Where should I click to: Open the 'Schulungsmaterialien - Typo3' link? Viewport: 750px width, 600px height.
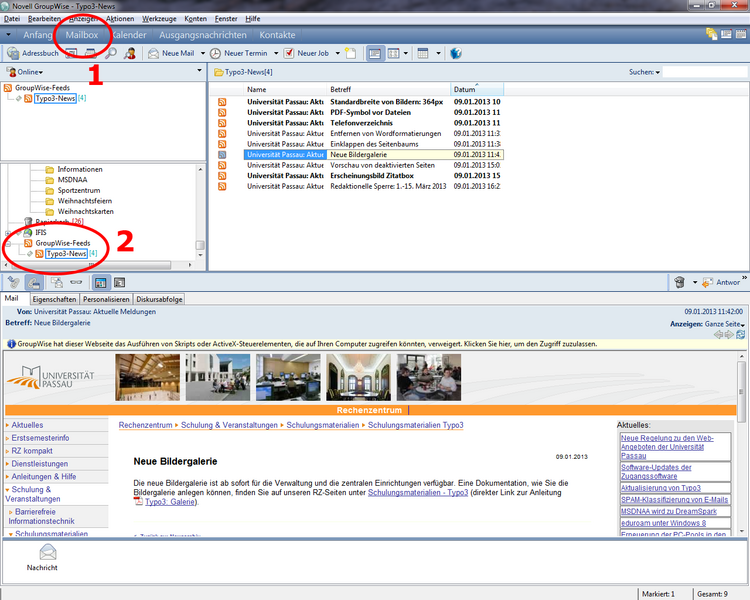418,492
